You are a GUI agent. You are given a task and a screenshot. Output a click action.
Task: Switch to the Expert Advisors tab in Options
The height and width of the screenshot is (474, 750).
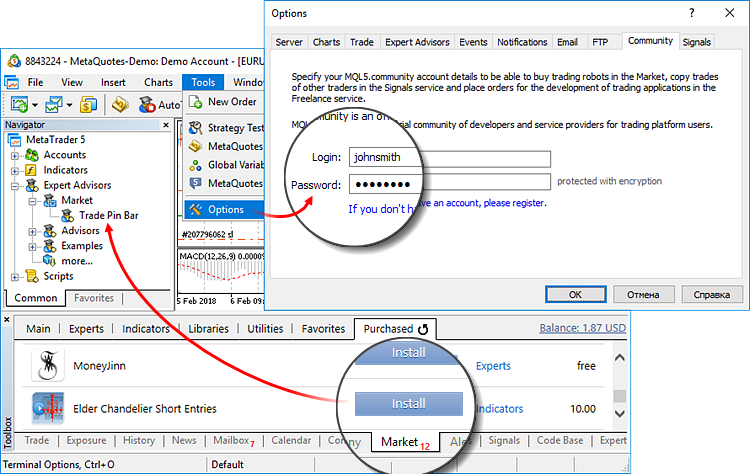pos(417,42)
